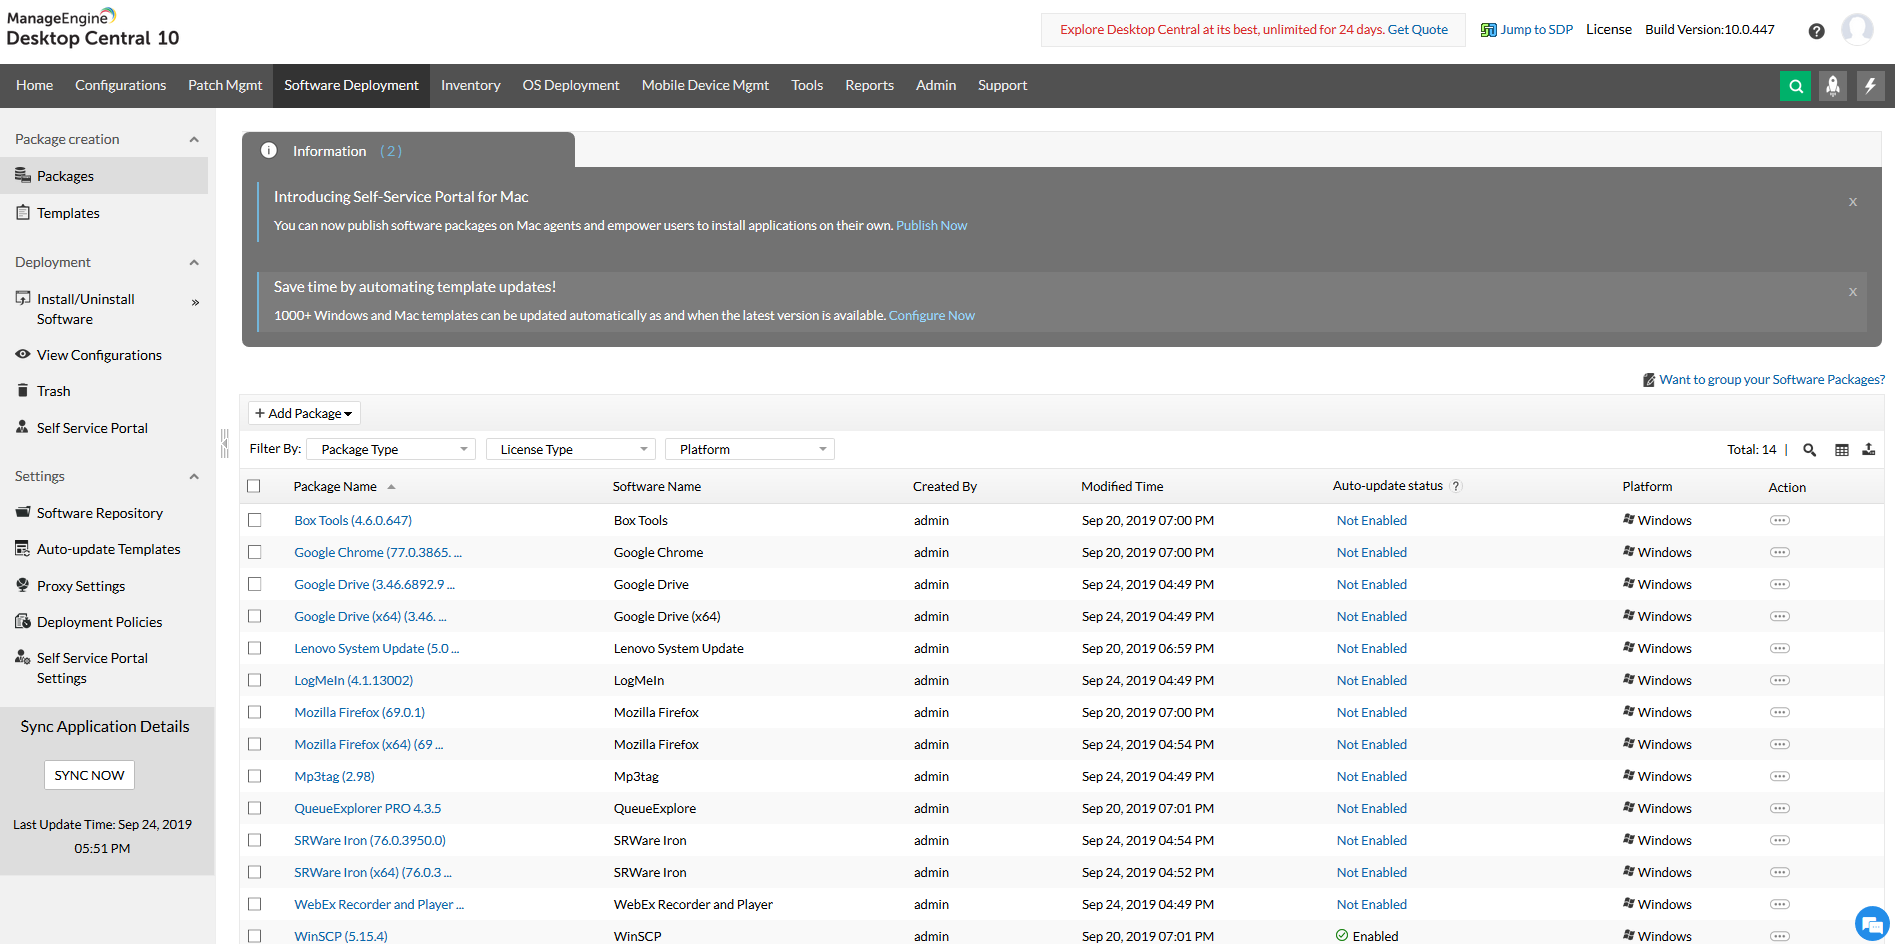Tick the checkbox for Mozilla Firefox (69.0.1)

[x=254, y=712]
